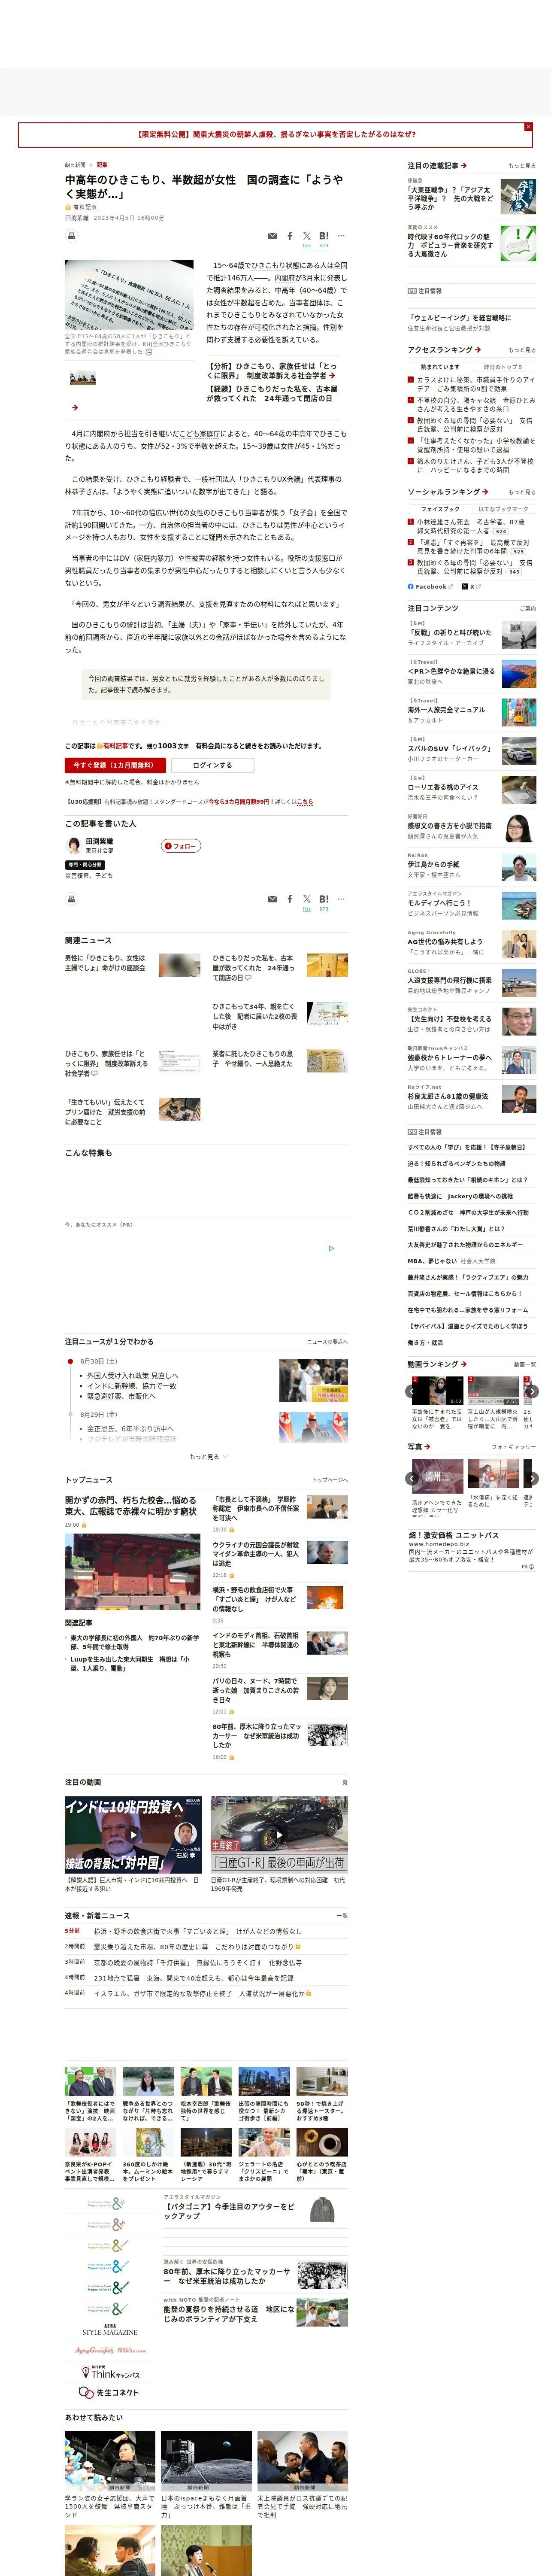551x2576 pixels.
Task: Click 一覧 link beside 注目の動画
Action: coord(342,1782)
